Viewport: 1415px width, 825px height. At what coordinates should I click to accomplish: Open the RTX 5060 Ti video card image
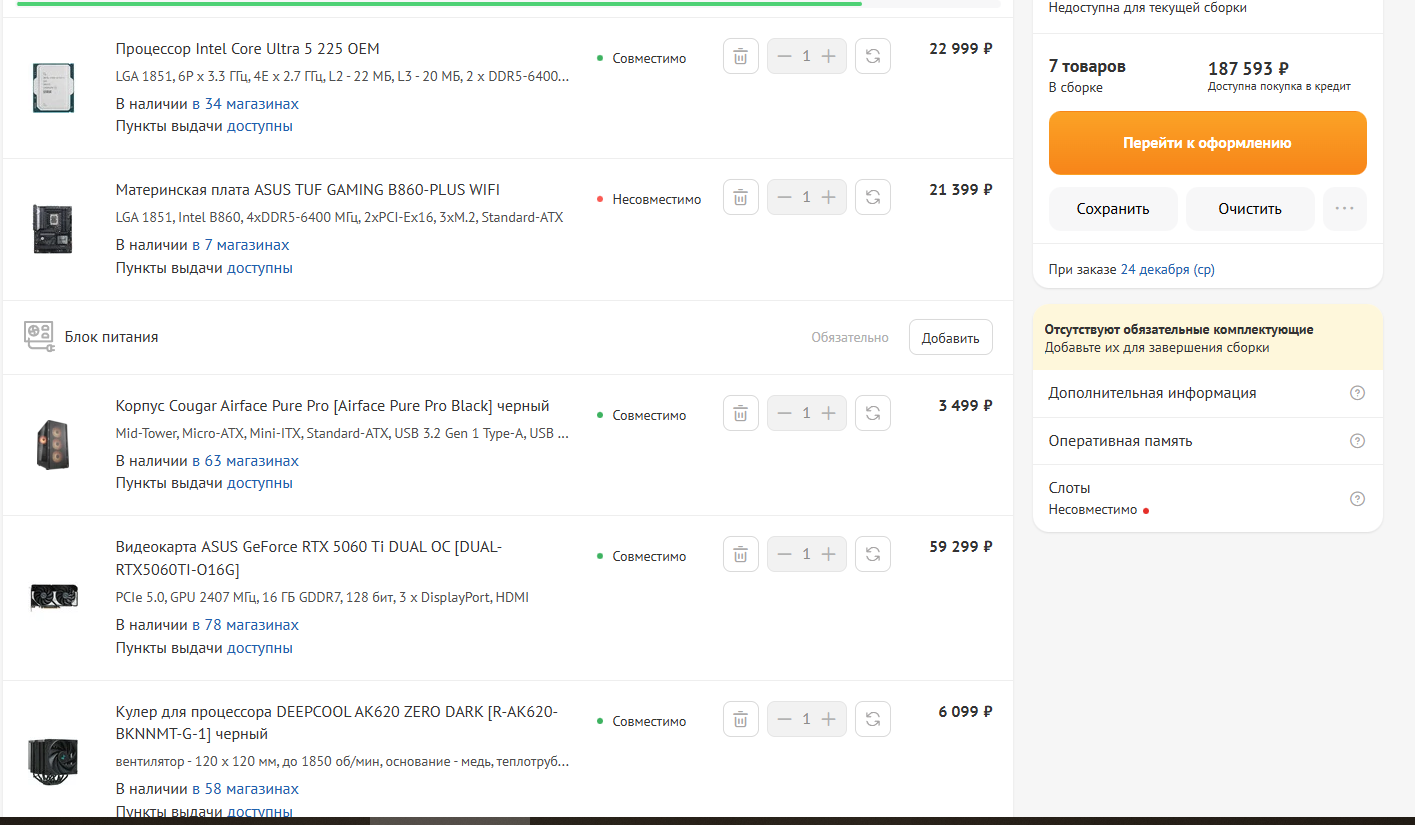(x=53, y=597)
